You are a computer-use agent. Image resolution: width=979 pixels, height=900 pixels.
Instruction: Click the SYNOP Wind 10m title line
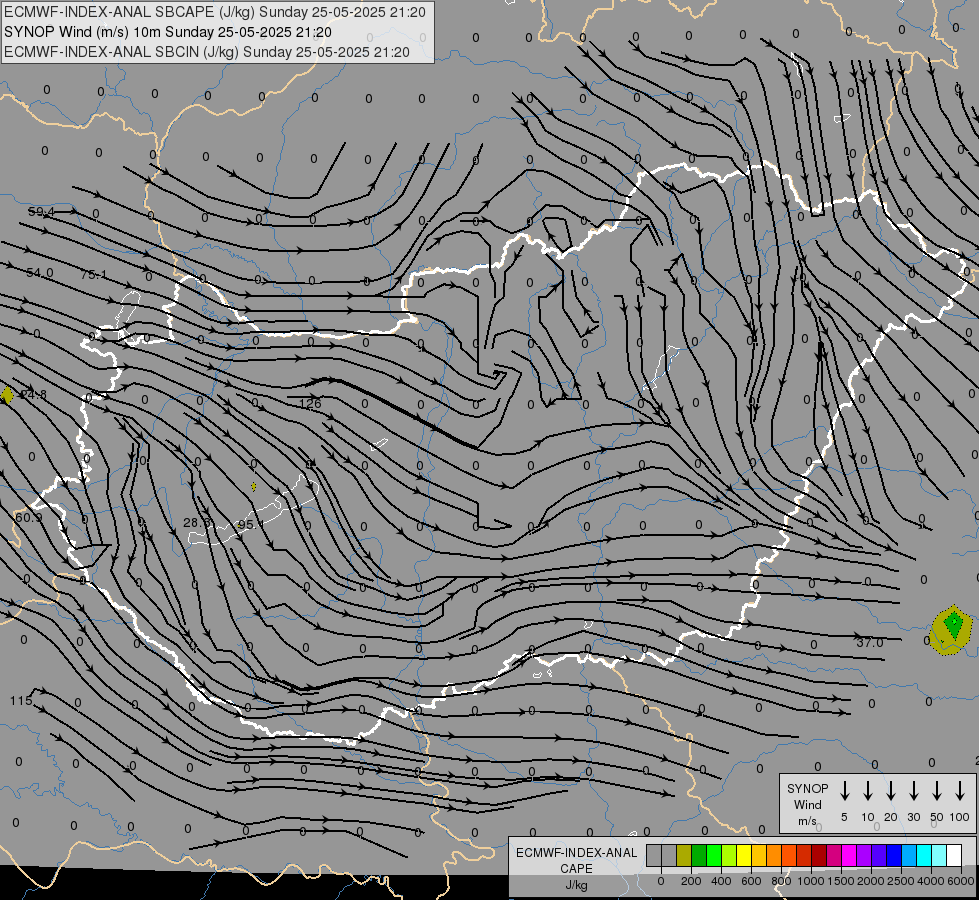click(167, 32)
